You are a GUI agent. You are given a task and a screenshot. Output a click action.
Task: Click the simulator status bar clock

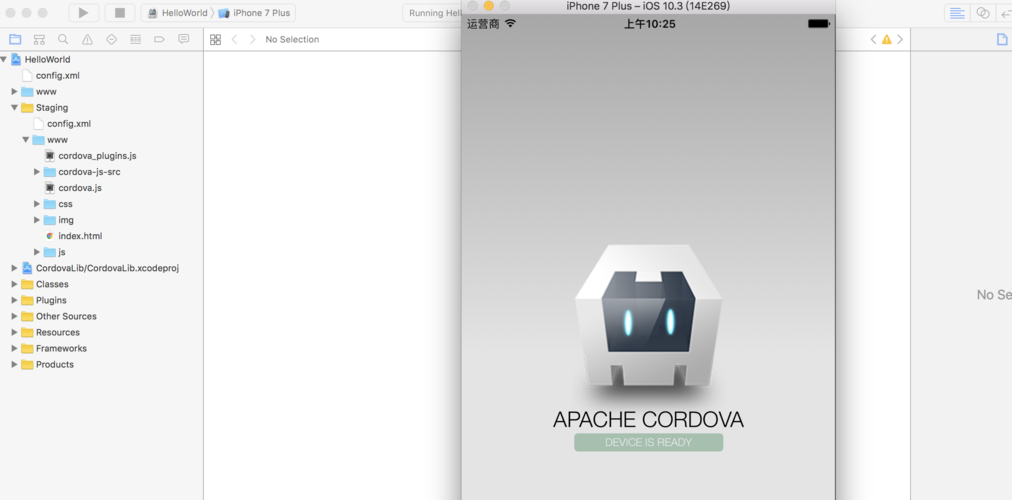coord(649,24)
